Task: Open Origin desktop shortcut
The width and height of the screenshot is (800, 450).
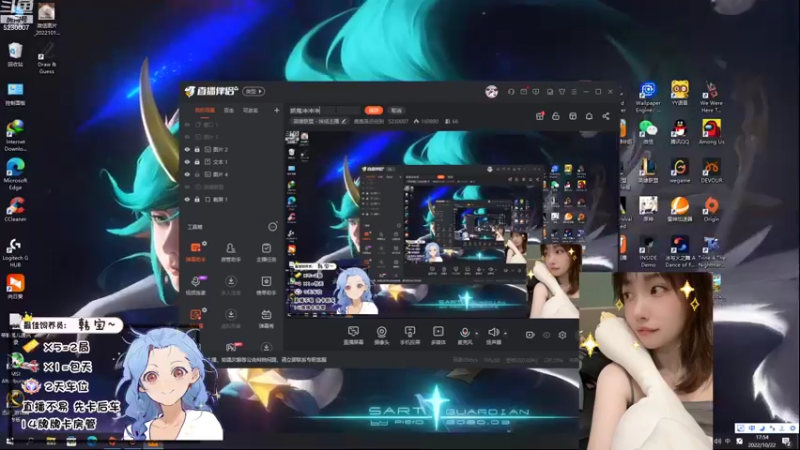Action: coord(711,209)
